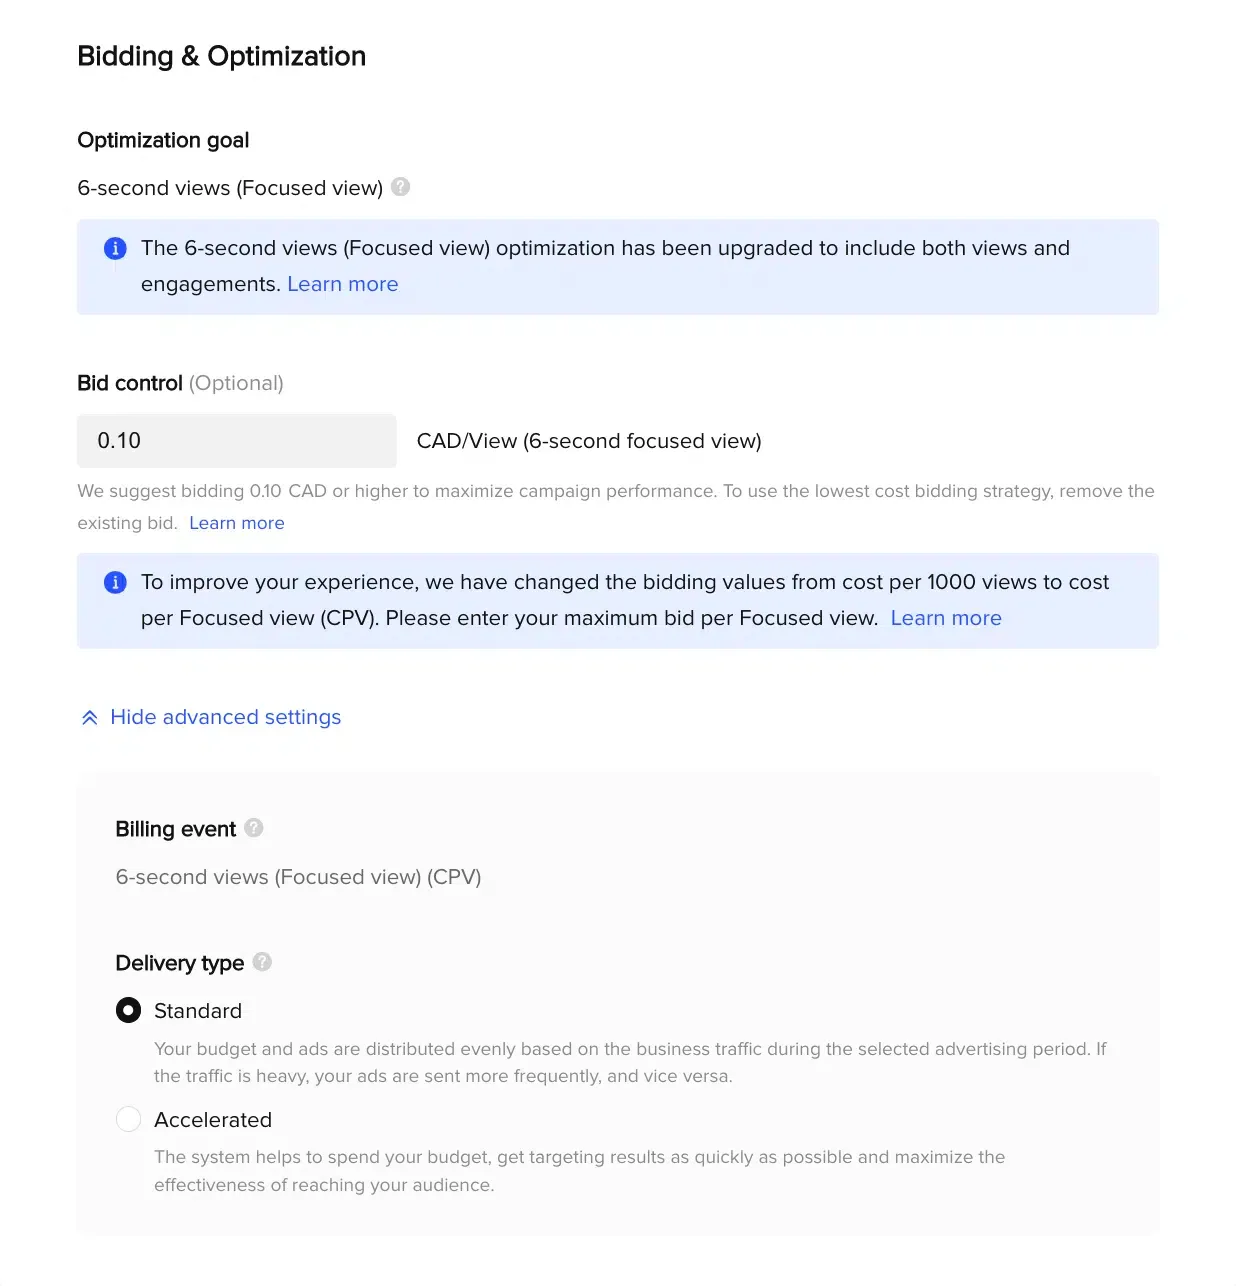Click the bid amount input showing 0.10
The height and width of the screenshot is (1286, 1236).
236,441
